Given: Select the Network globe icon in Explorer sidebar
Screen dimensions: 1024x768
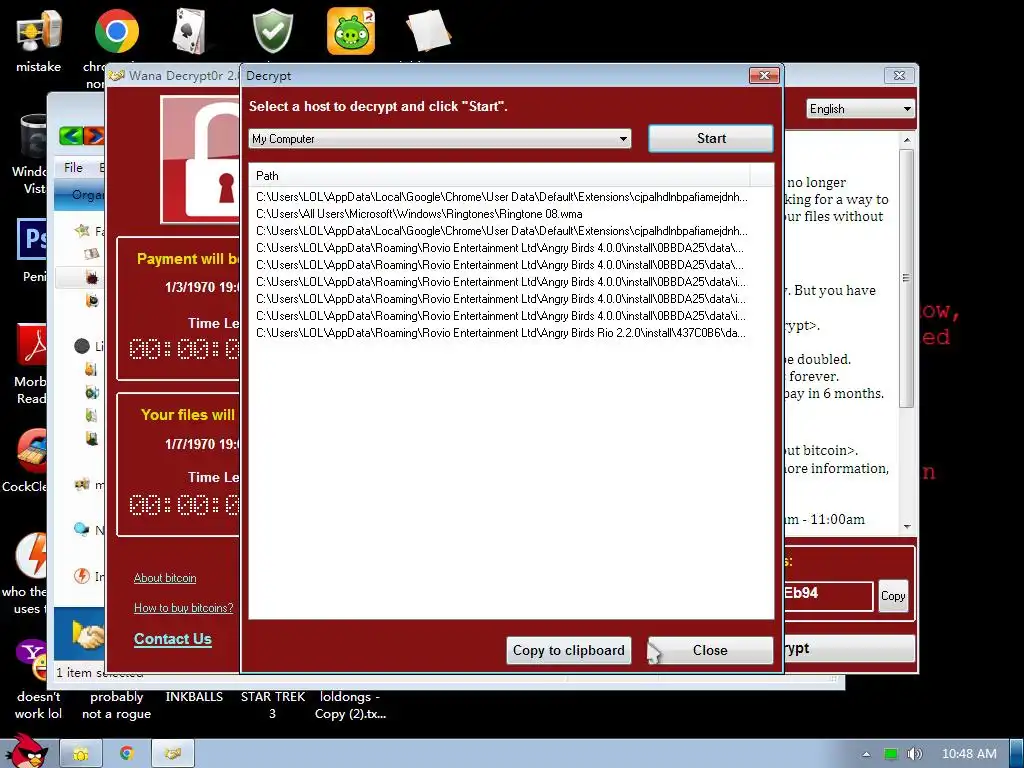Looking at the screenshot, I should click(x=82, y=529).
